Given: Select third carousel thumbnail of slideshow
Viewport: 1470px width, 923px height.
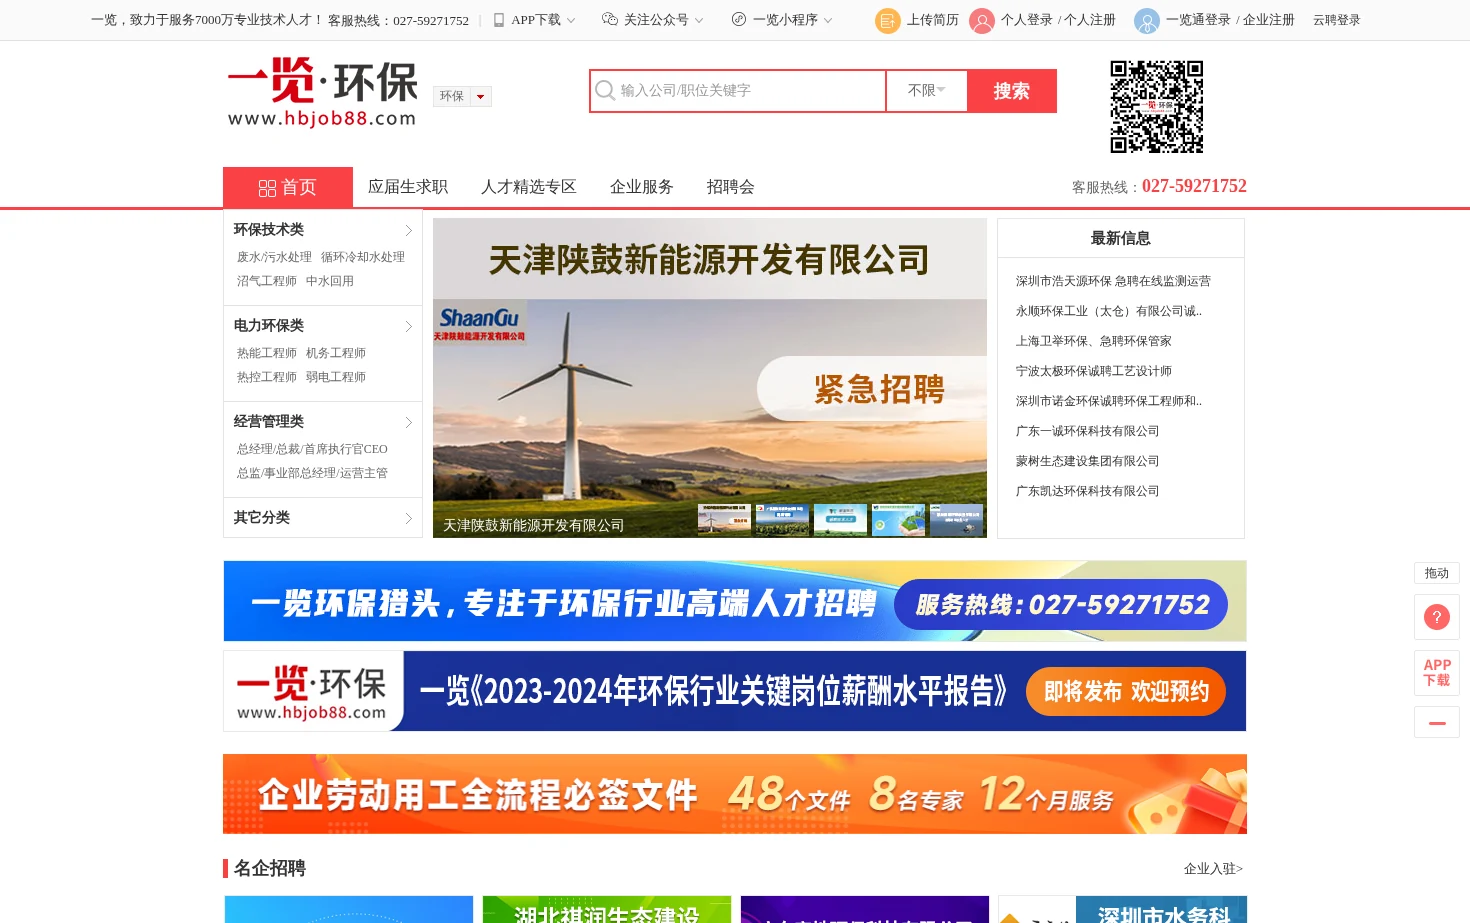Looking at the screenshot, I should [840, 520].
